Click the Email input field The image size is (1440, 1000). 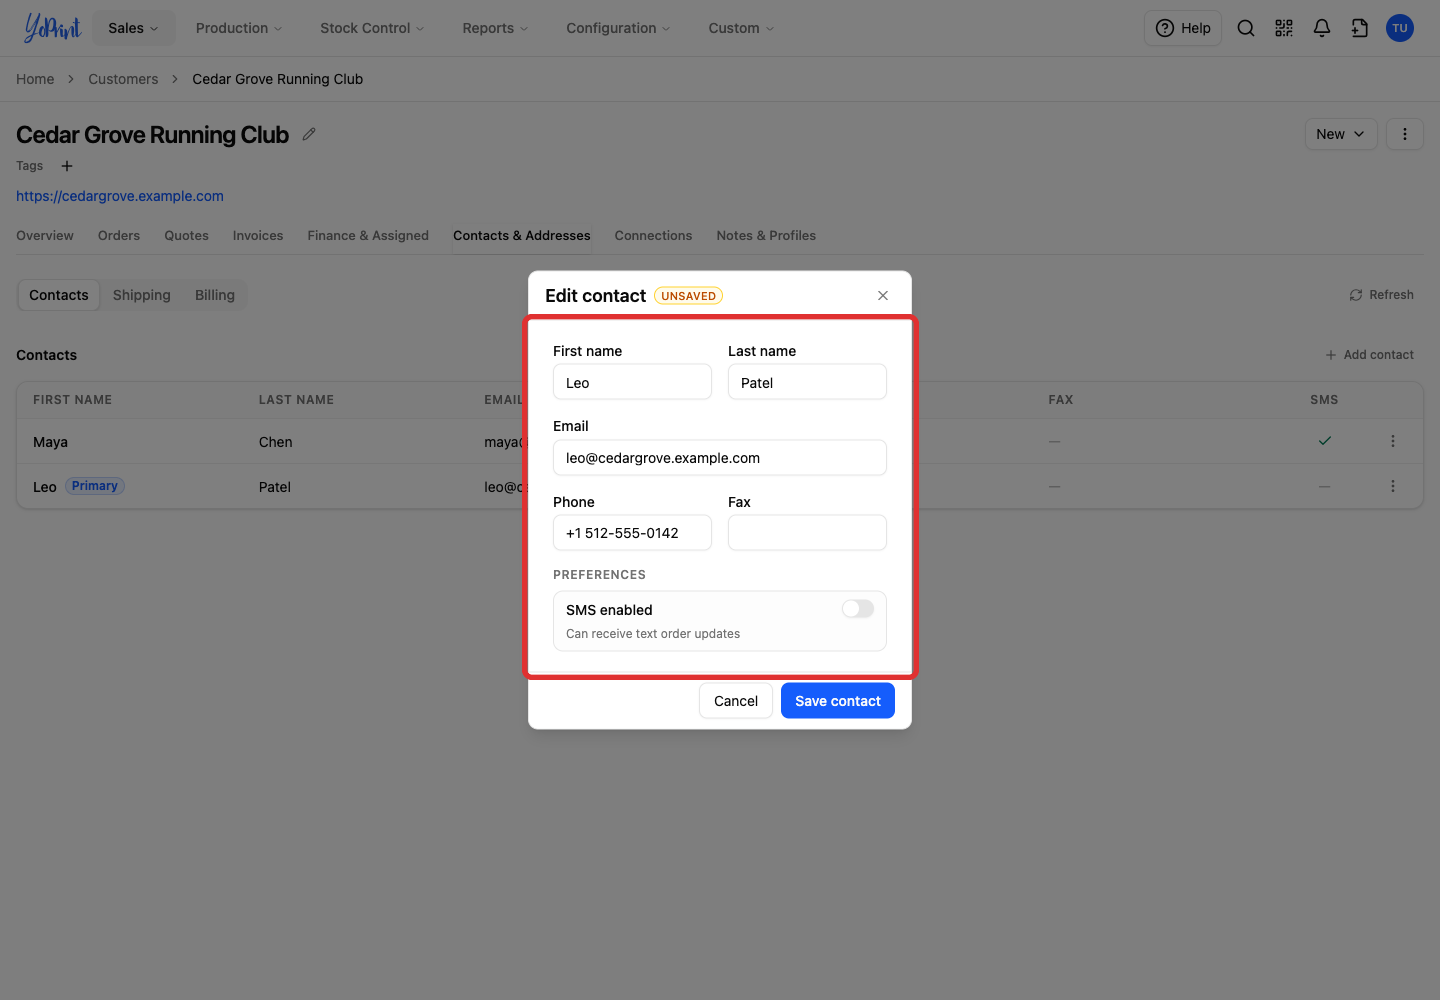pos(720,458)
